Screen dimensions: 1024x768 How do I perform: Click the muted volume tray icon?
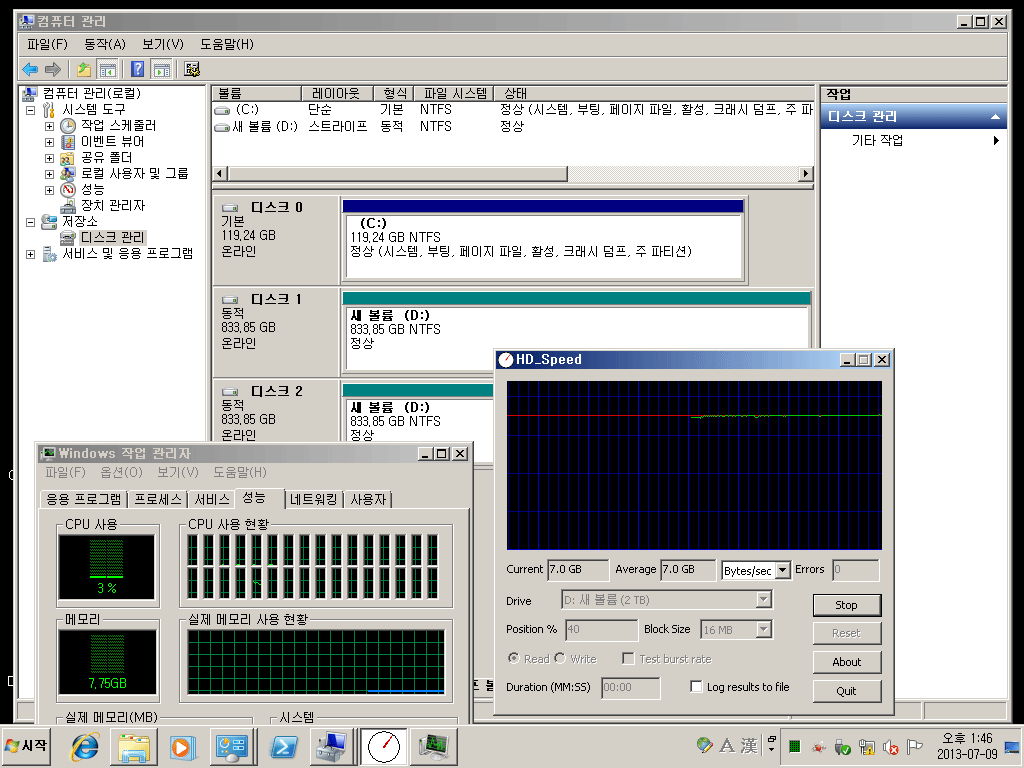click(890, 746)
